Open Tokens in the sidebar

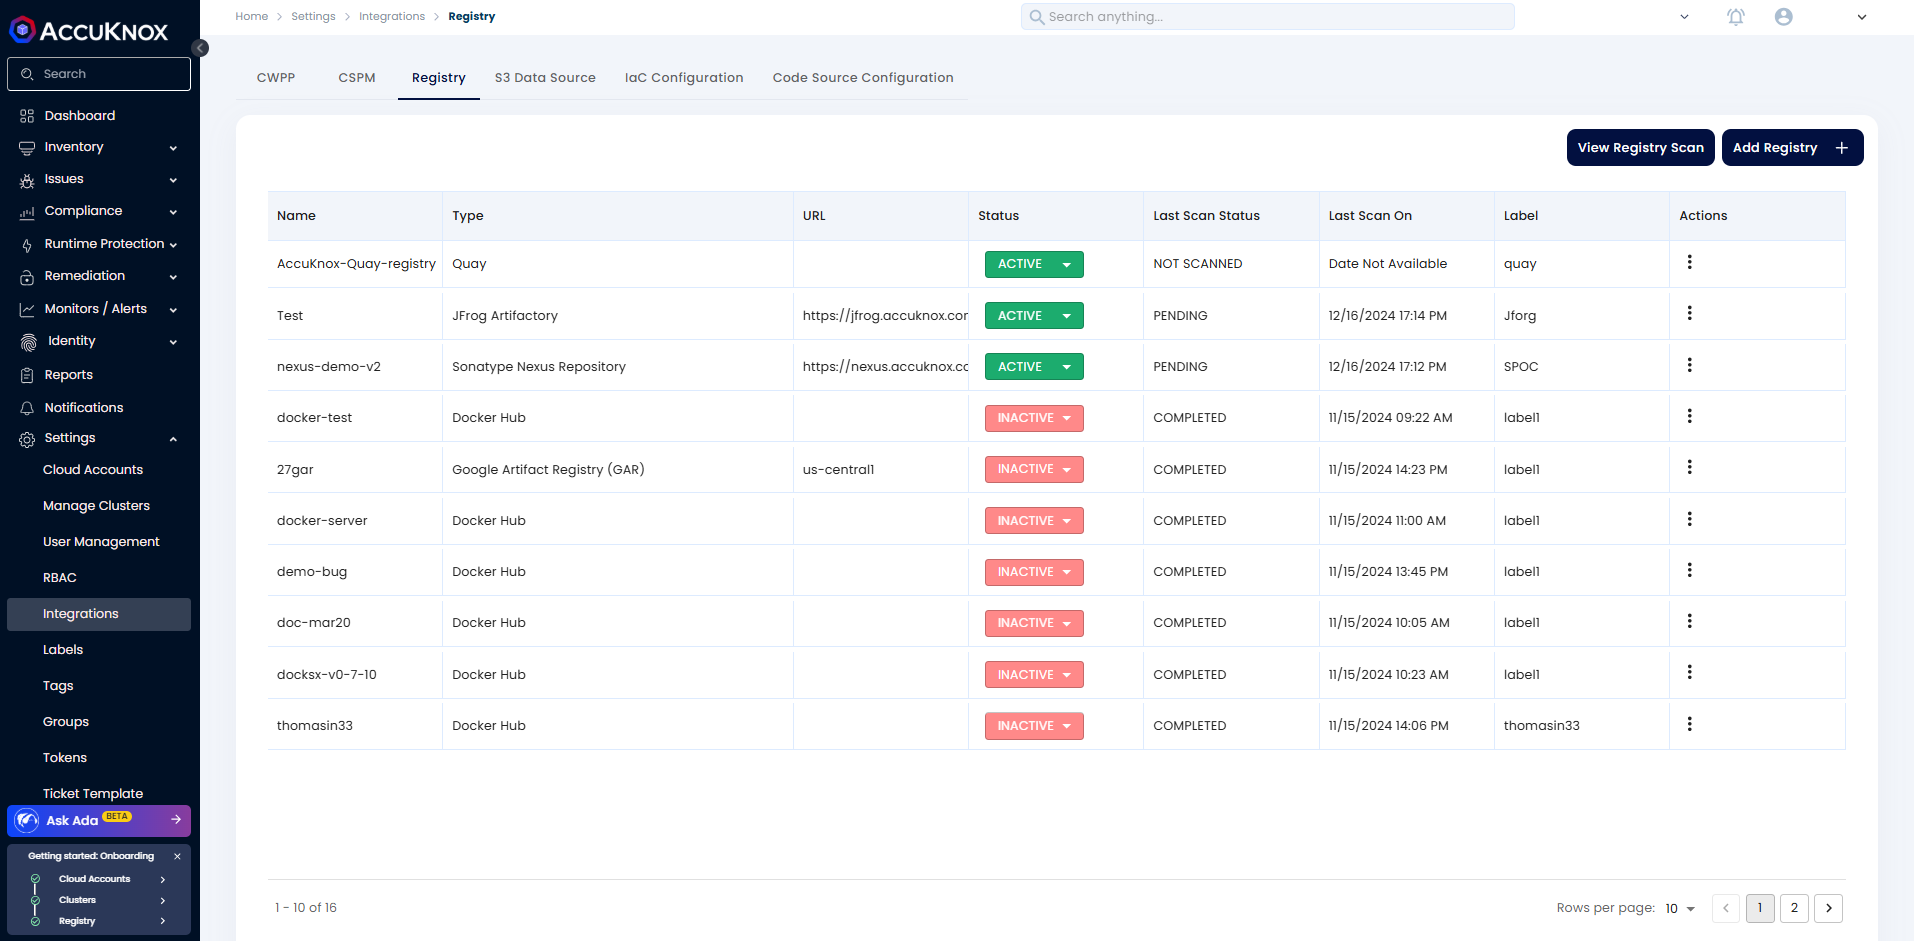[65, 758]
